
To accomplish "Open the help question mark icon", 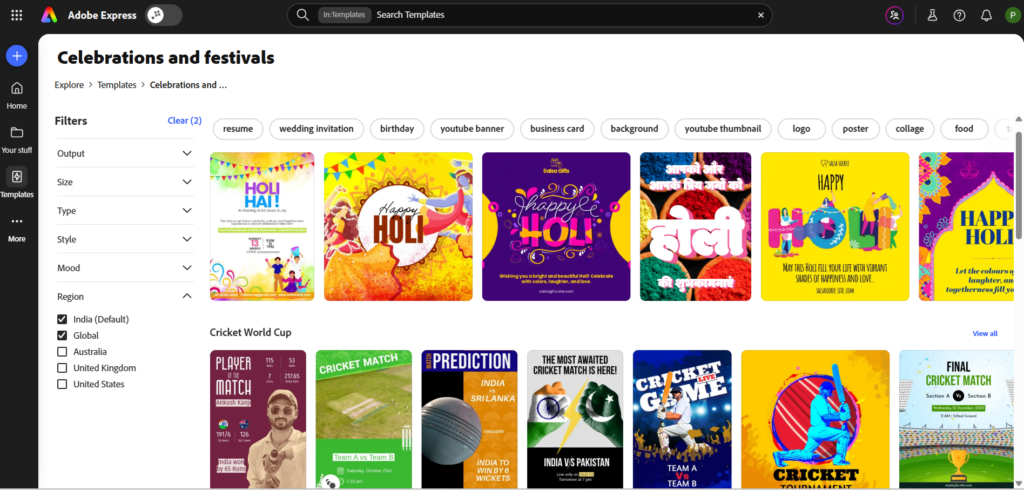I will (959, 15).
